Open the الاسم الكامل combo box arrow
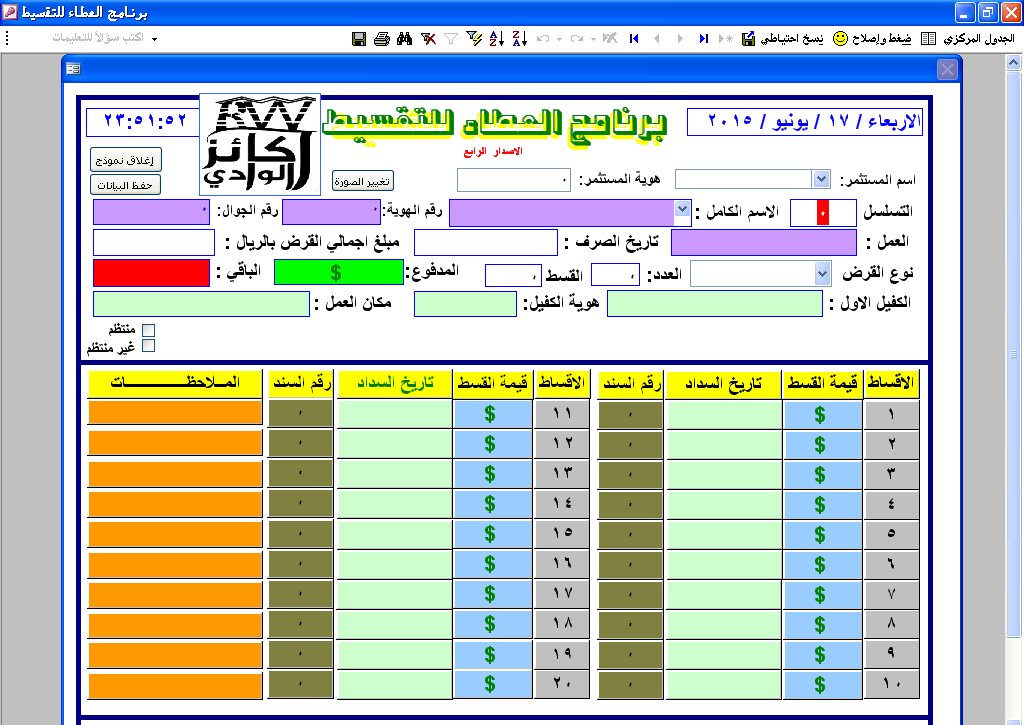This screenshot has height=725, width=1024. (x=682, y=210)
